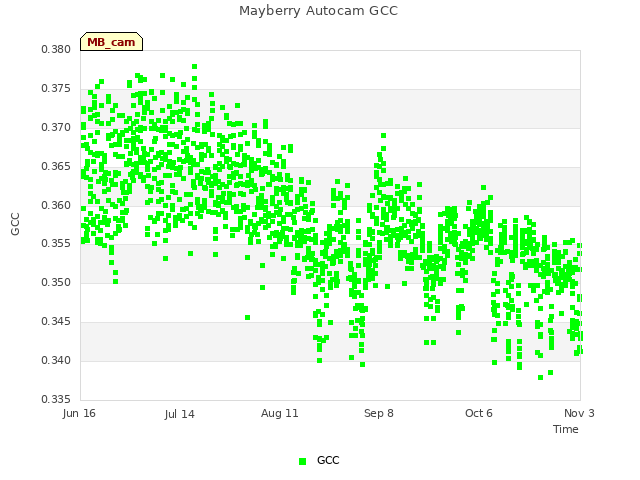
Task: Click the 0.345 y-axis value
Action: [56, 322]
